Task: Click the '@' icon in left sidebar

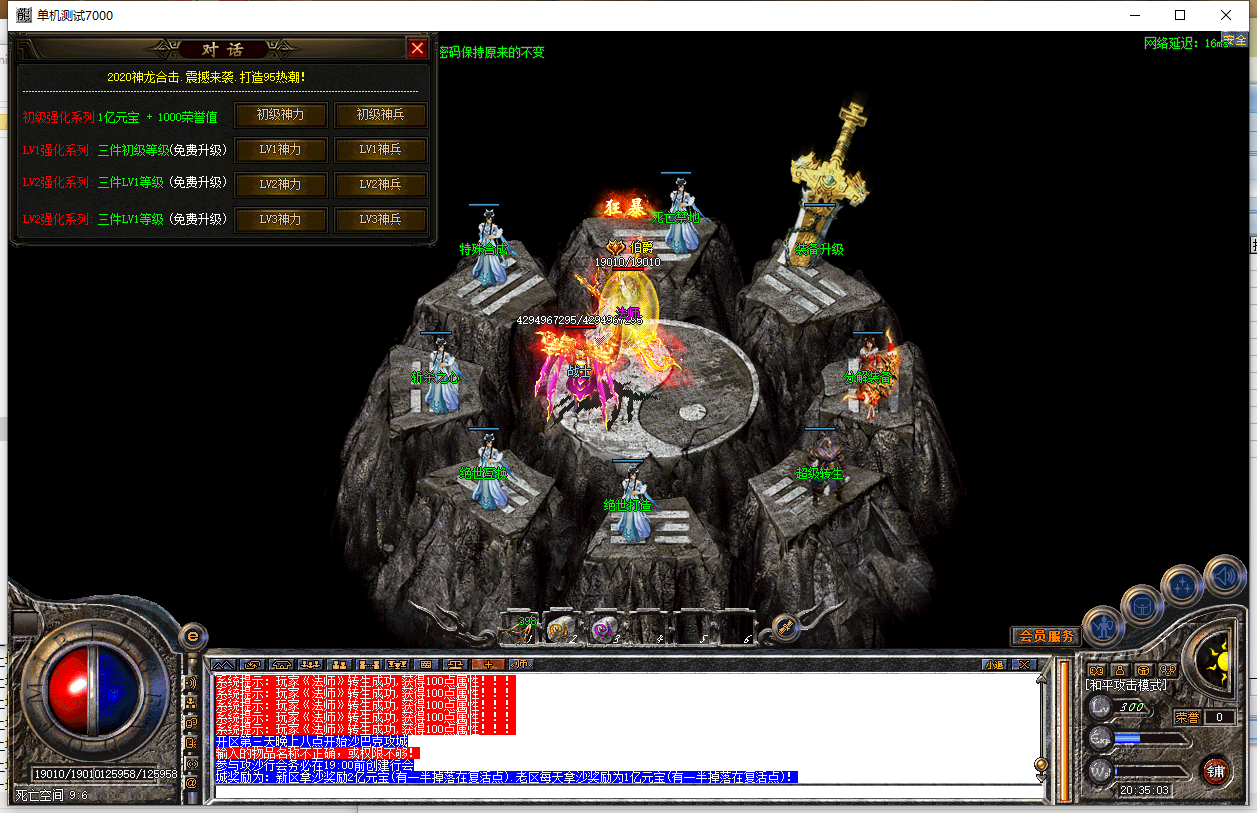Action: click(191, 782)
